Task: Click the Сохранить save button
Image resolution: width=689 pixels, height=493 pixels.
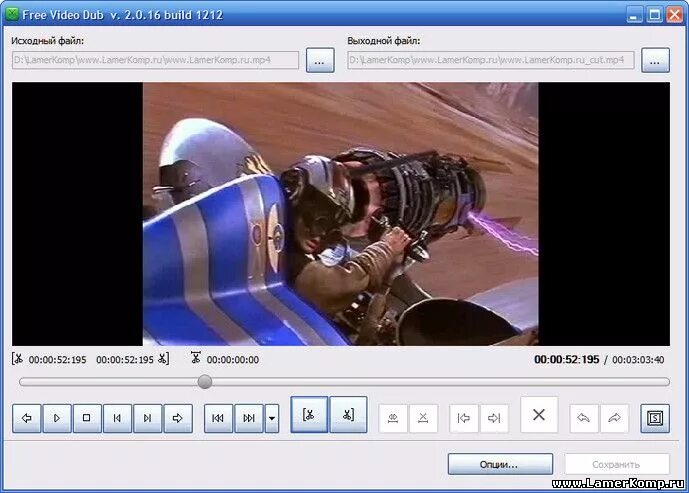Action: [x=617, y=464]
